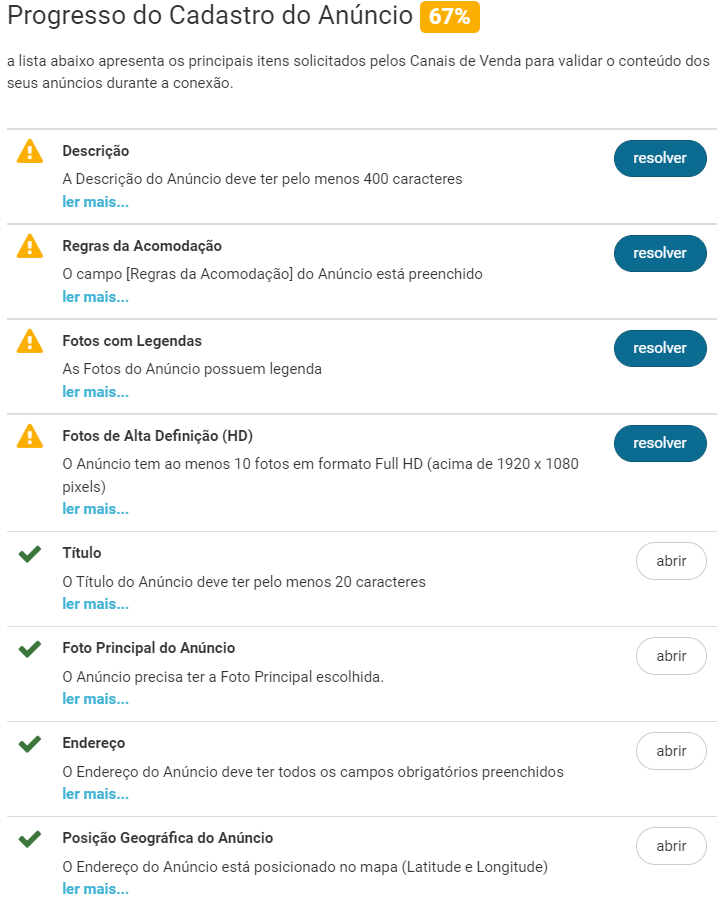
Task: Click the warning icon beside Fotos de Alta Definição
Action: pyautogui.click(x=30, y=437)
